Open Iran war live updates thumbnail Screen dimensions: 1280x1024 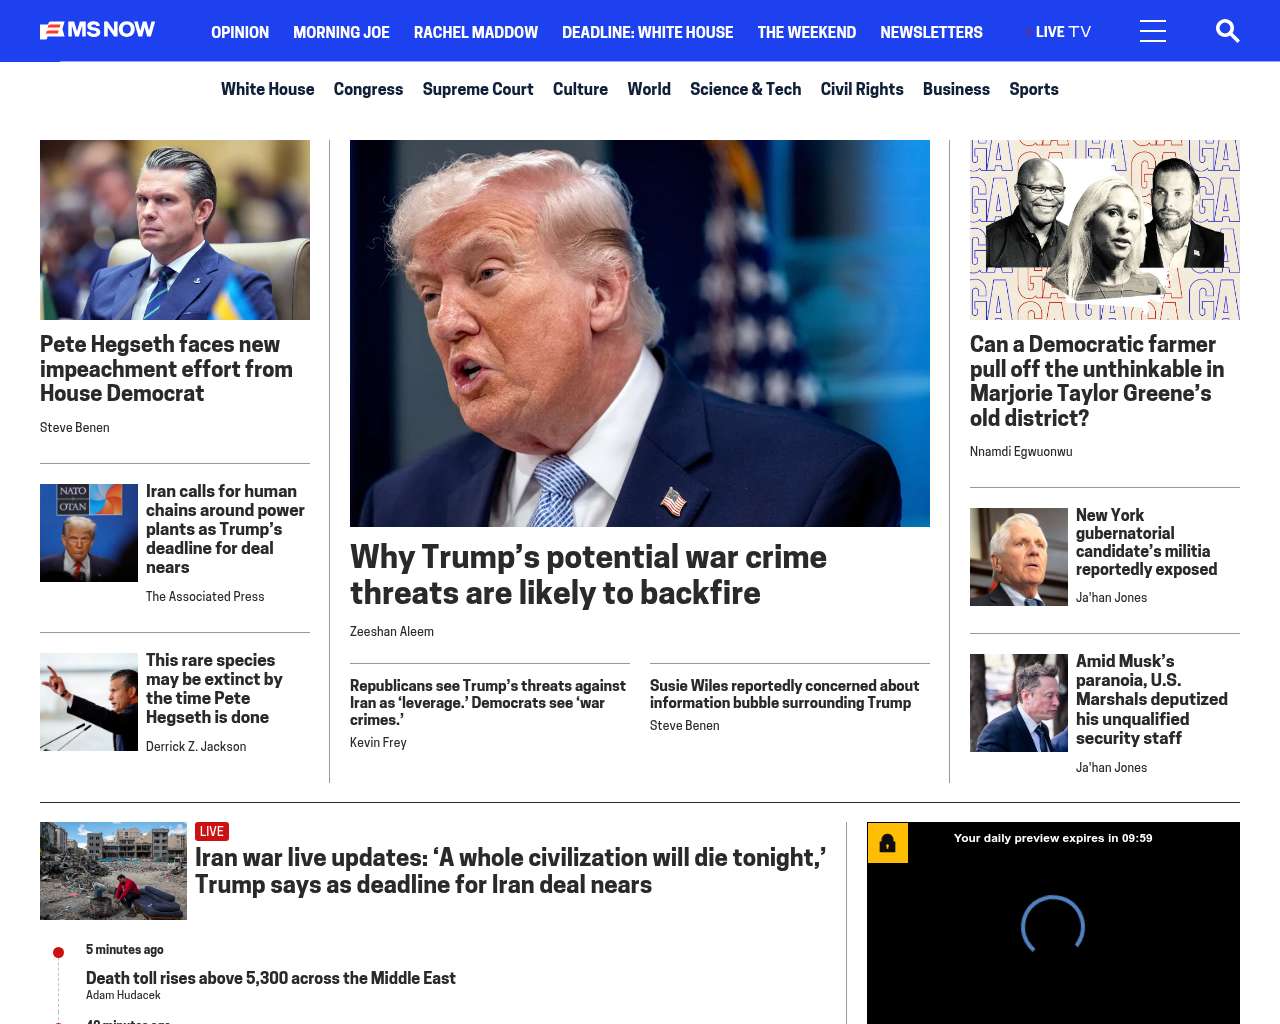point(113,871)
